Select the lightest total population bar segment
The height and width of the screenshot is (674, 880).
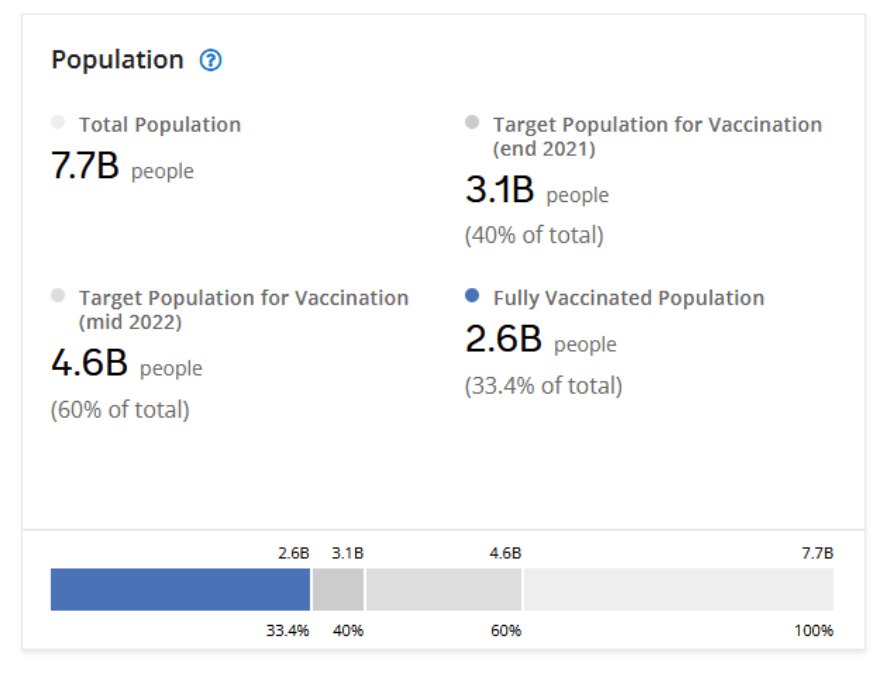pyautogui.click(x=678, y=590)
